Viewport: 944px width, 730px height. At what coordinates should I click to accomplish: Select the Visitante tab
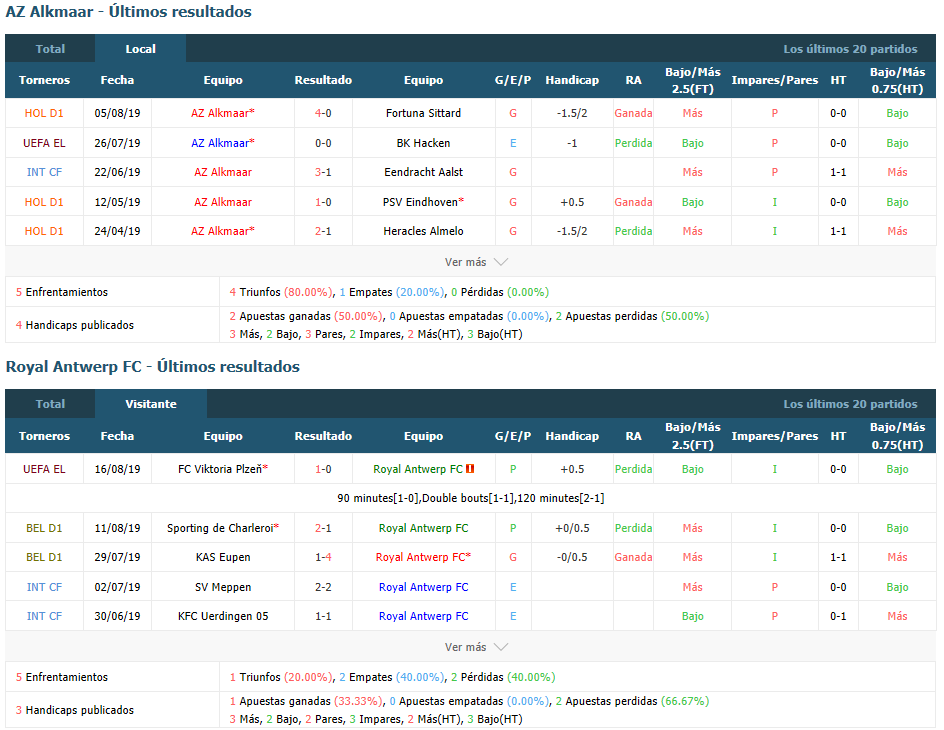tap(151, 404)
